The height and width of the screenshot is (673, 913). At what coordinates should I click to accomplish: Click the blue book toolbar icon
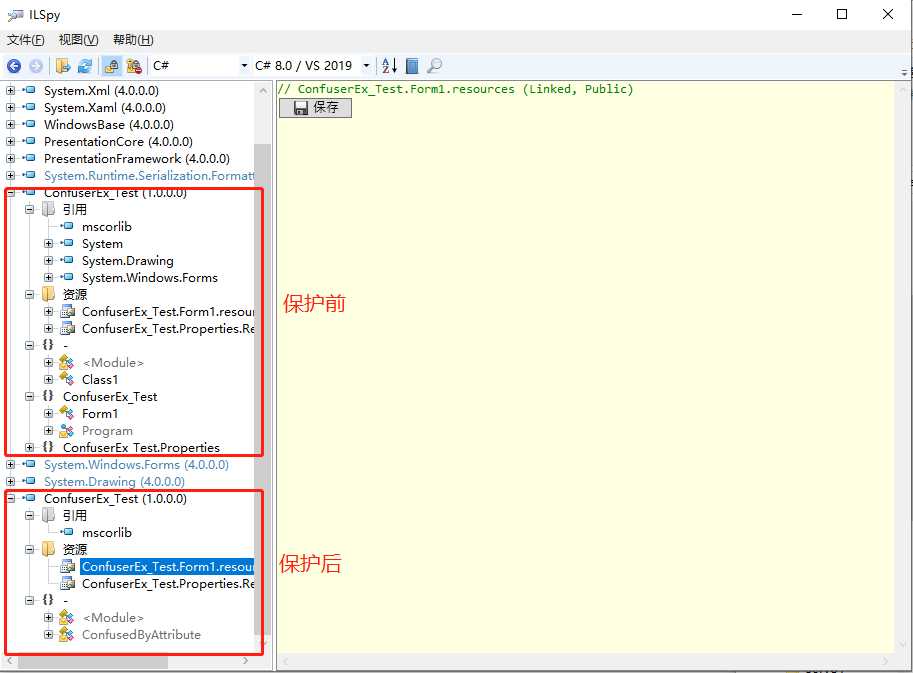[x=412, y=66]
